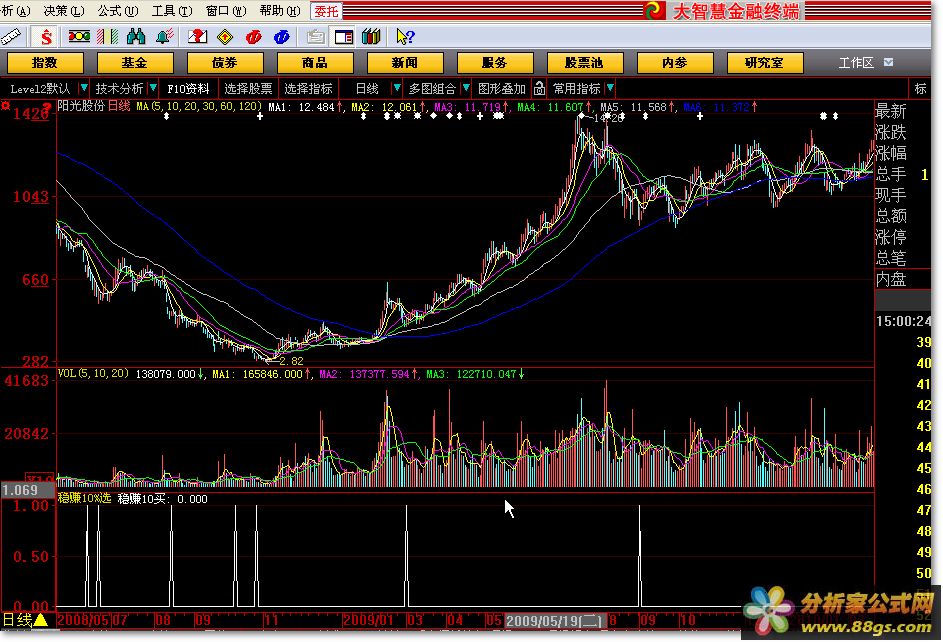Click the envelope with question mark icon
Viewport: 943px width, 642px height.
(x=197, y=37)
